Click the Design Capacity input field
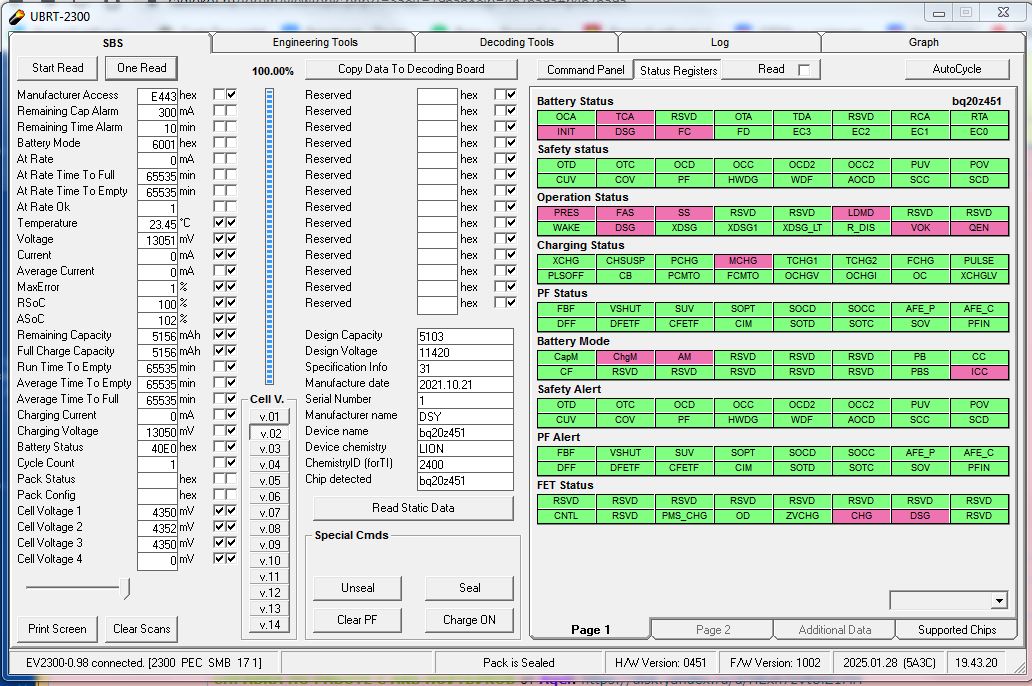The width and height of the screenshot is (1032, 686). click(464, 336)
